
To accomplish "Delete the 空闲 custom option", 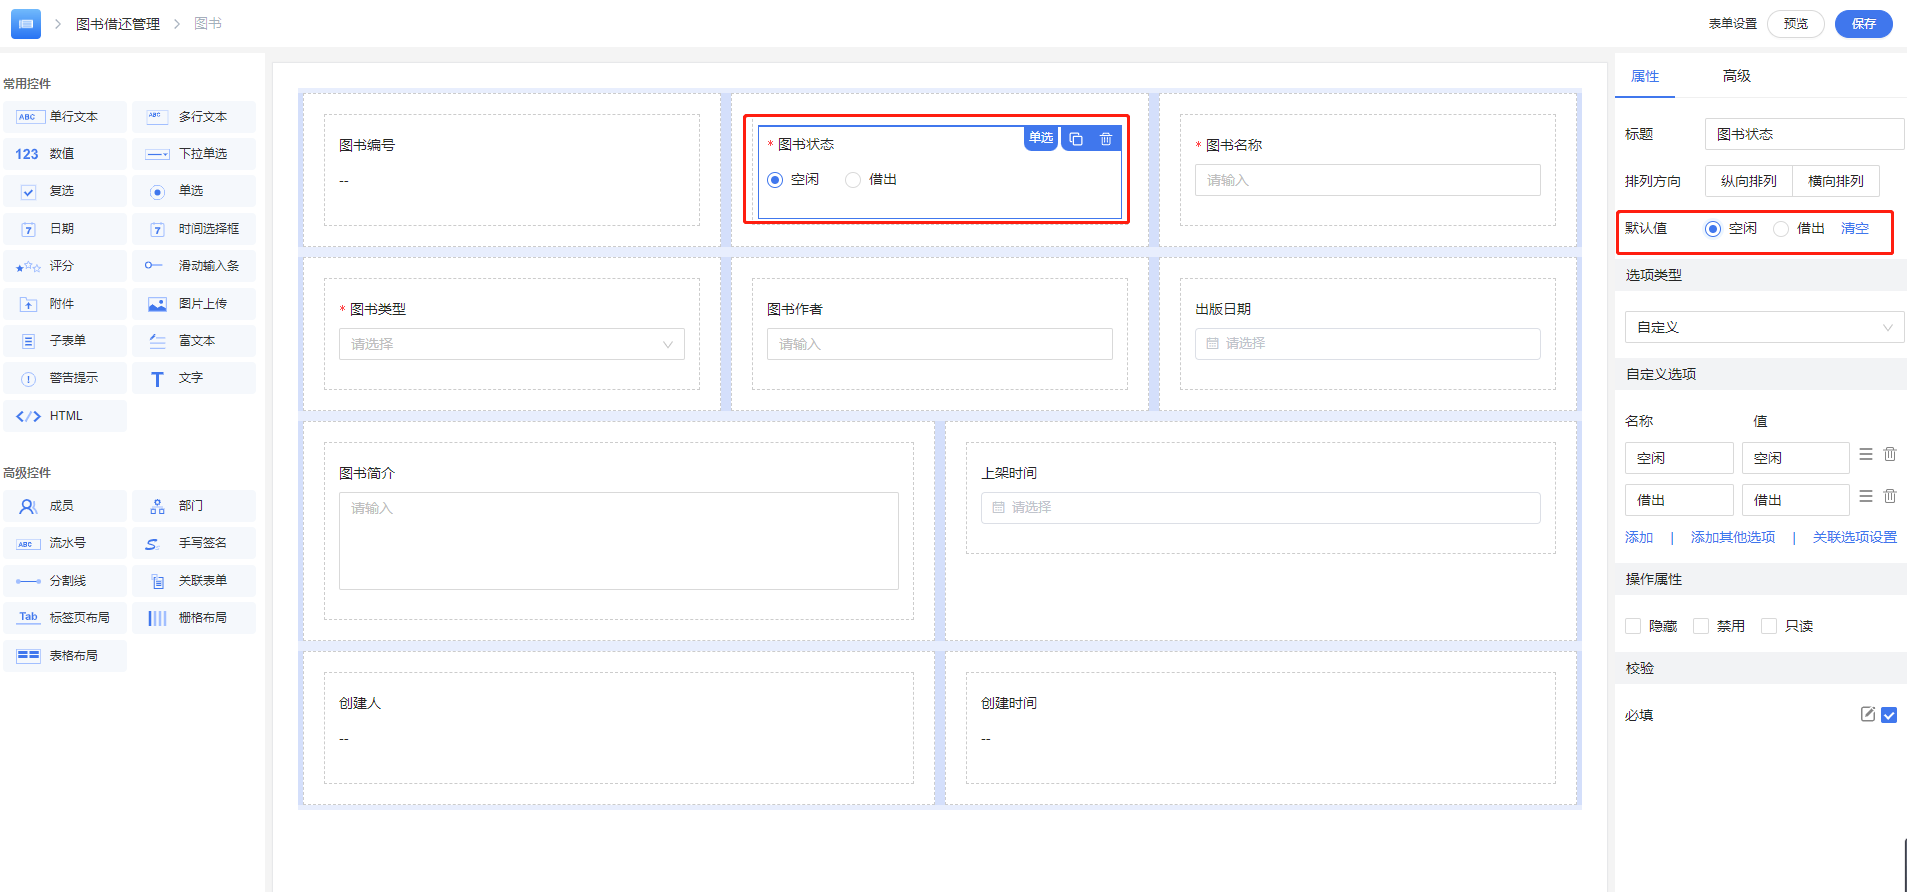I will [x=1890, y=454].
